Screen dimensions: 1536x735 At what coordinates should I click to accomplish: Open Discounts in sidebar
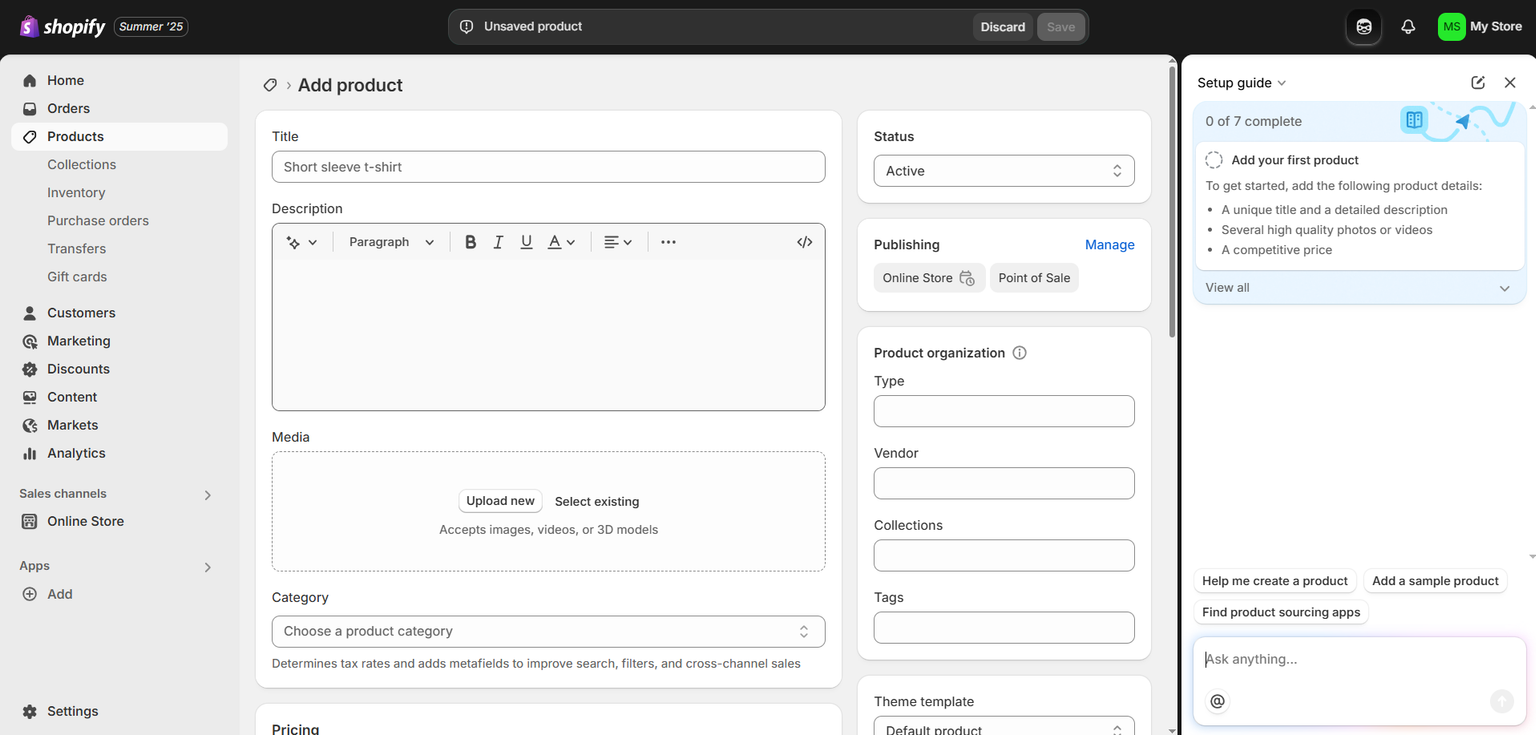pyautogui.click(x=119, y=369)
